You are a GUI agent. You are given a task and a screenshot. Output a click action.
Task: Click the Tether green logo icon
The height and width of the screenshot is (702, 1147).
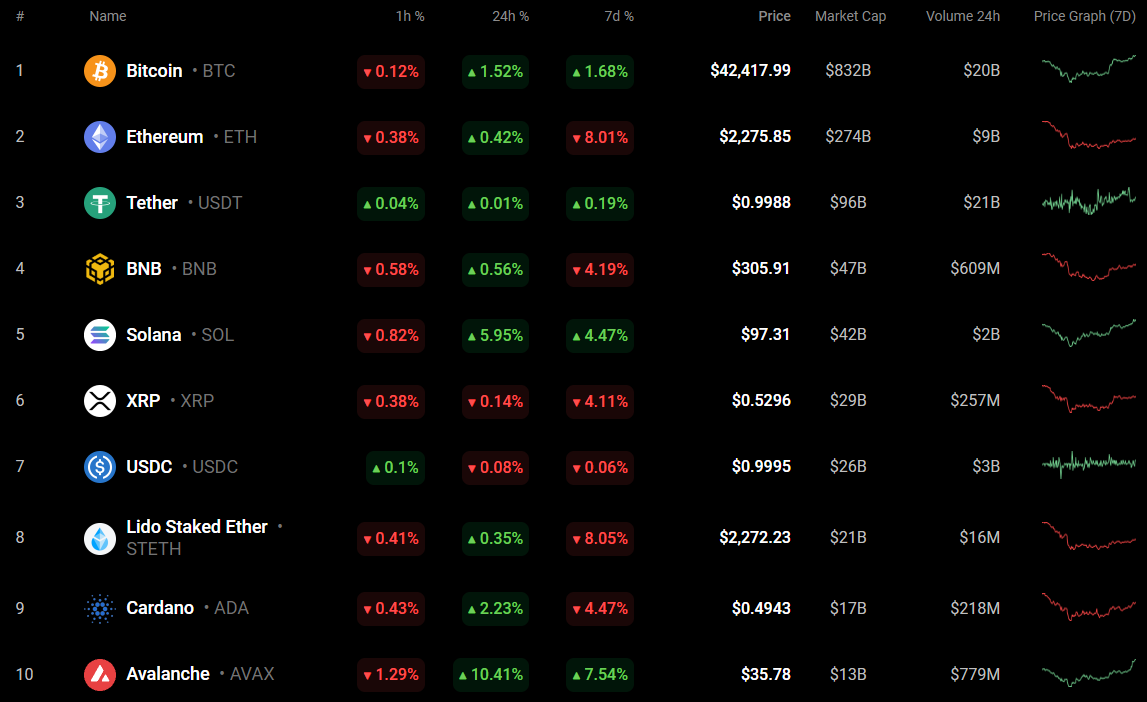pyautogui.click(x=100, y=203)
